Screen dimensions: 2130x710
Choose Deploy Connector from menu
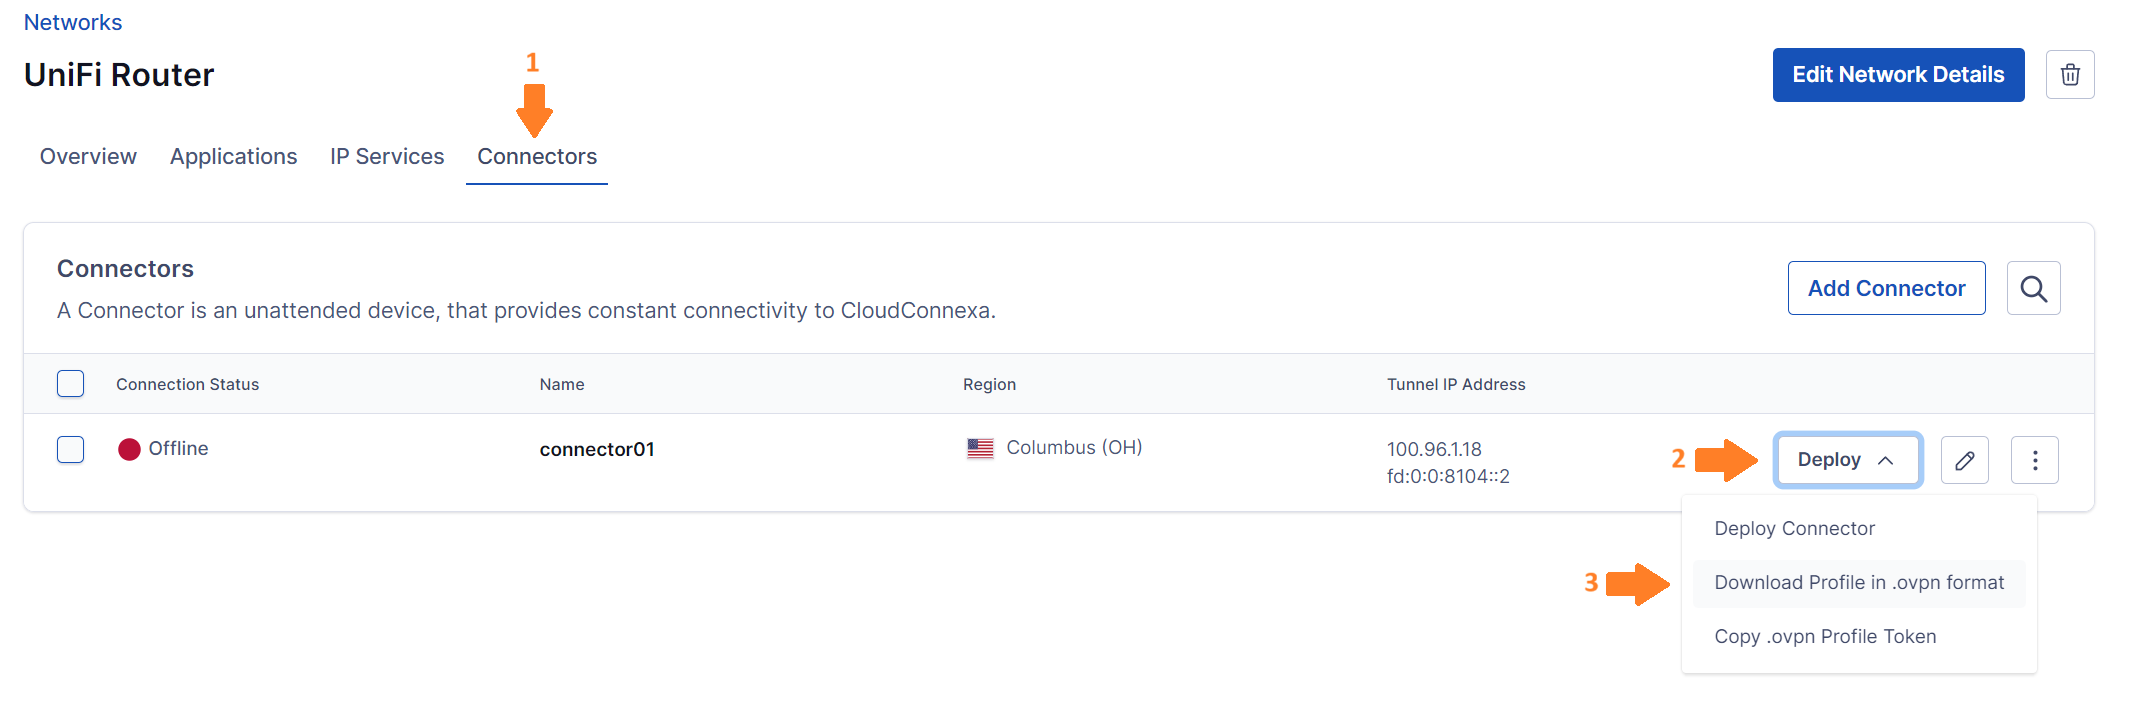point(1795,528)
